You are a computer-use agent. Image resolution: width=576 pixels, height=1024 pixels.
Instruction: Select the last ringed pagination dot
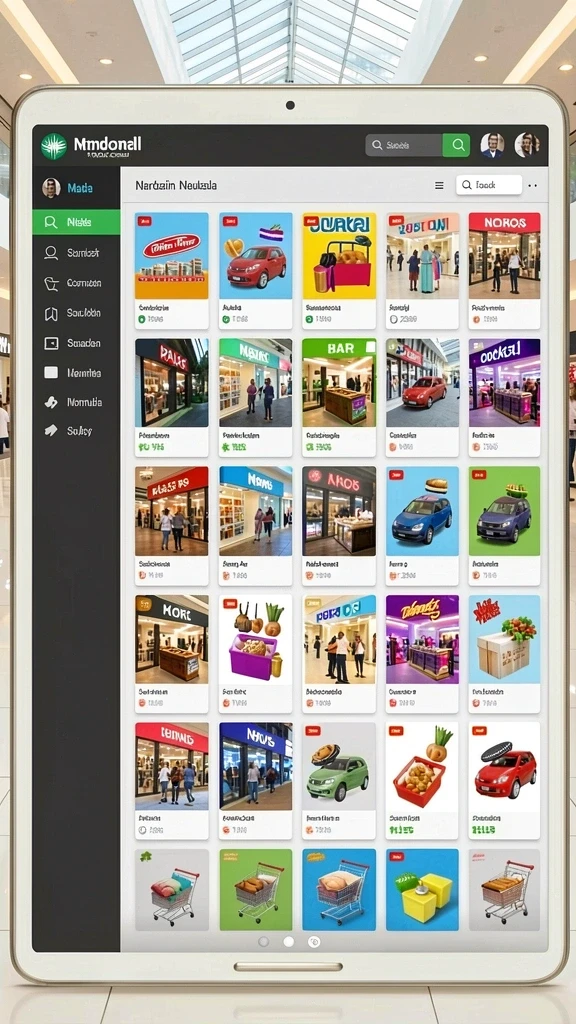point(314,941)
